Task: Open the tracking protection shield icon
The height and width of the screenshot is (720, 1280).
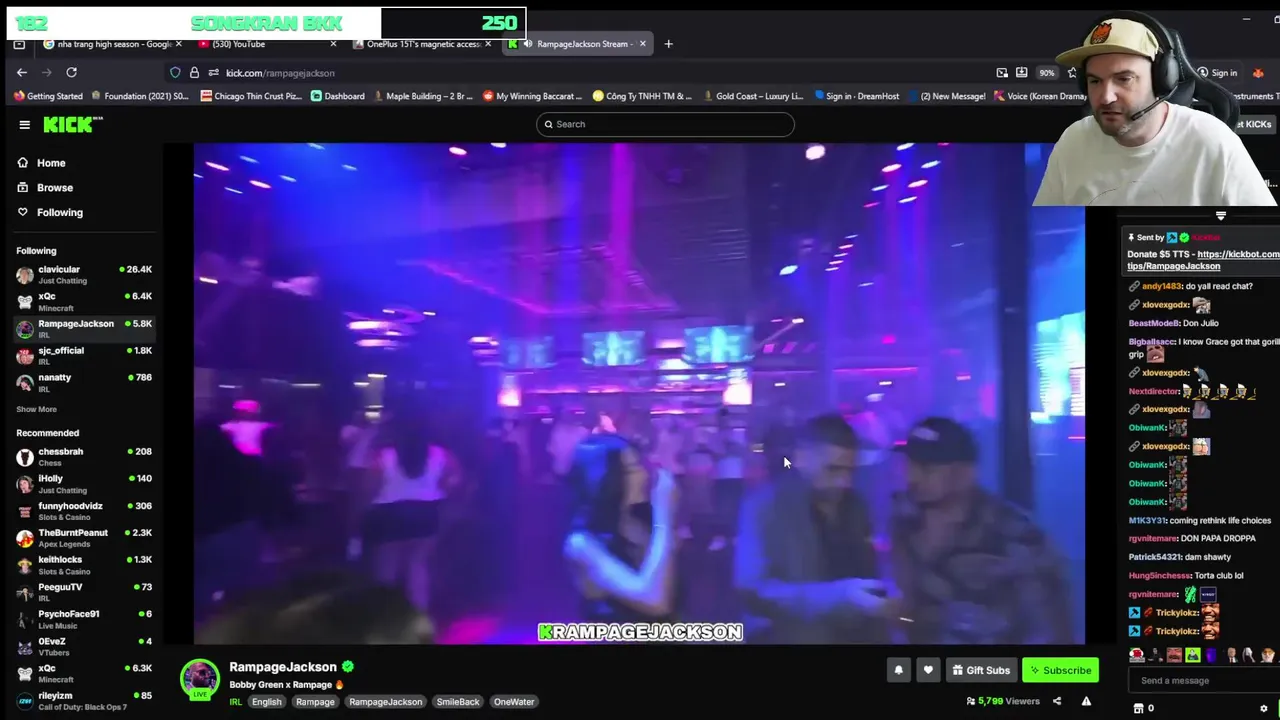Action: pyautogui.click(x=175, y=73)
